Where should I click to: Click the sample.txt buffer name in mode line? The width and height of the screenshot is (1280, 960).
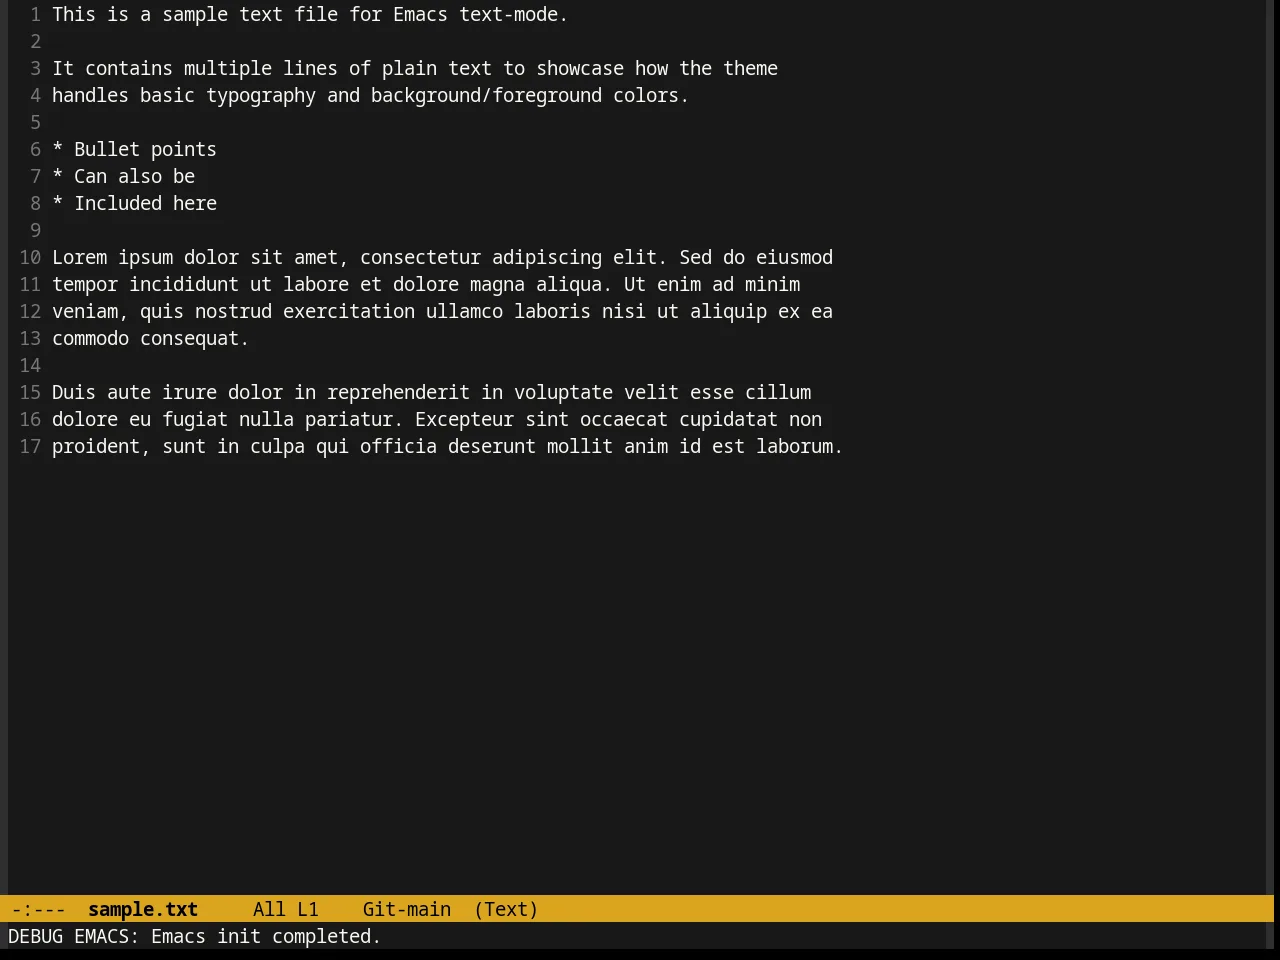pos(143,909)
